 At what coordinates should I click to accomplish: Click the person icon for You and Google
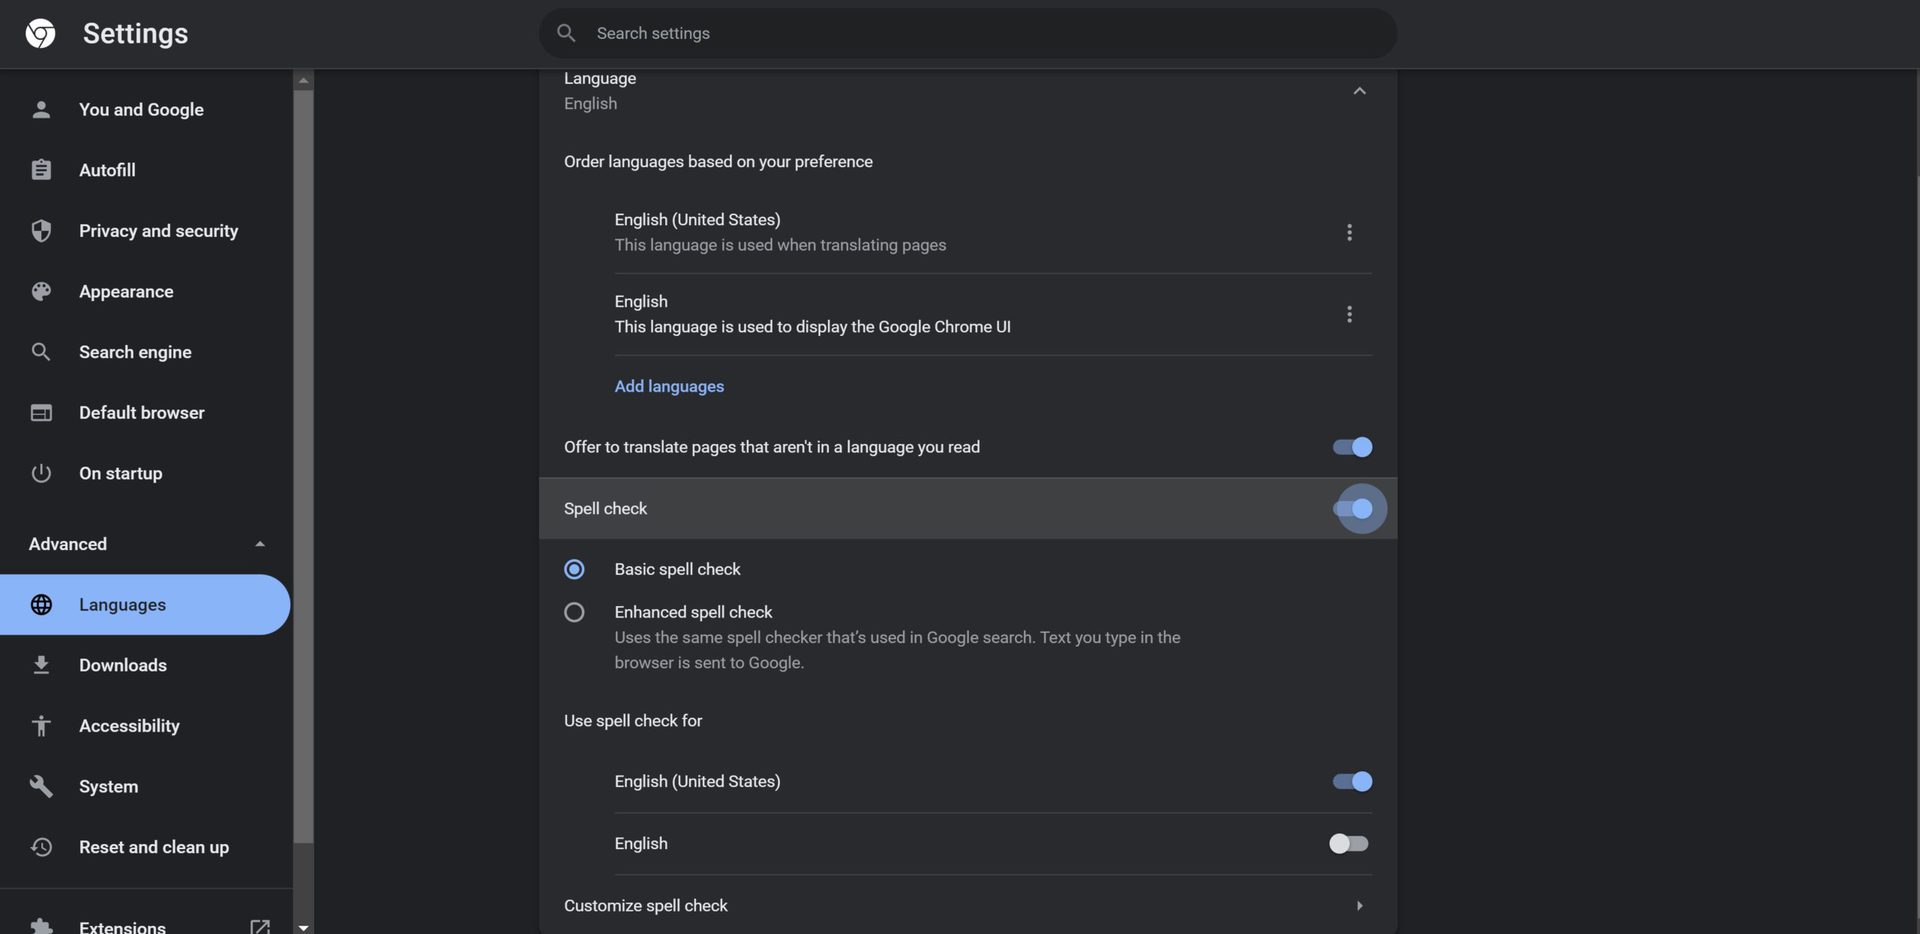41,109
